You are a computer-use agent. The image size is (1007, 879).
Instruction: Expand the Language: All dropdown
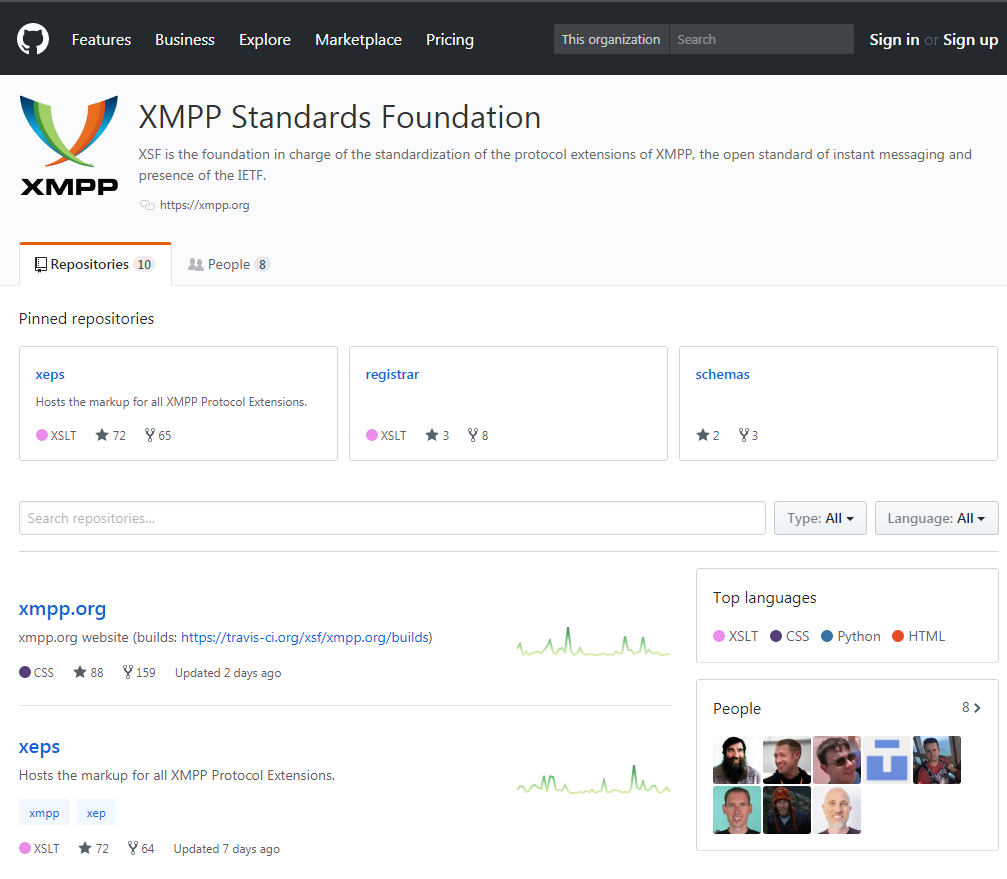936,518
